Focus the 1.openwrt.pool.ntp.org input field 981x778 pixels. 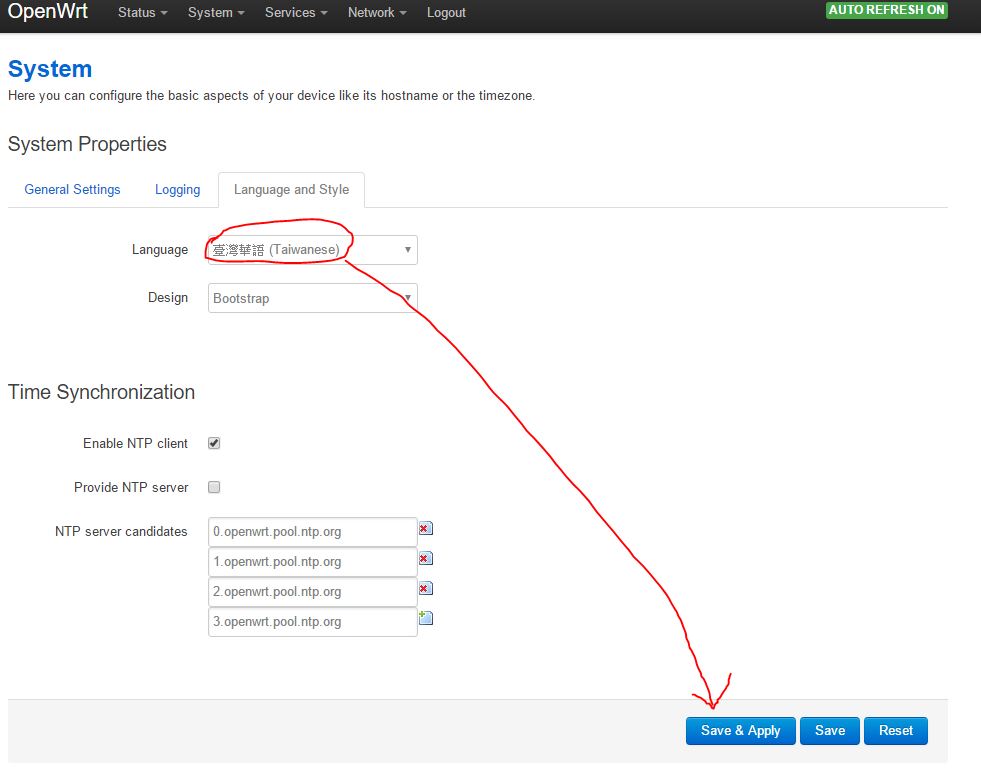(313, 562)
